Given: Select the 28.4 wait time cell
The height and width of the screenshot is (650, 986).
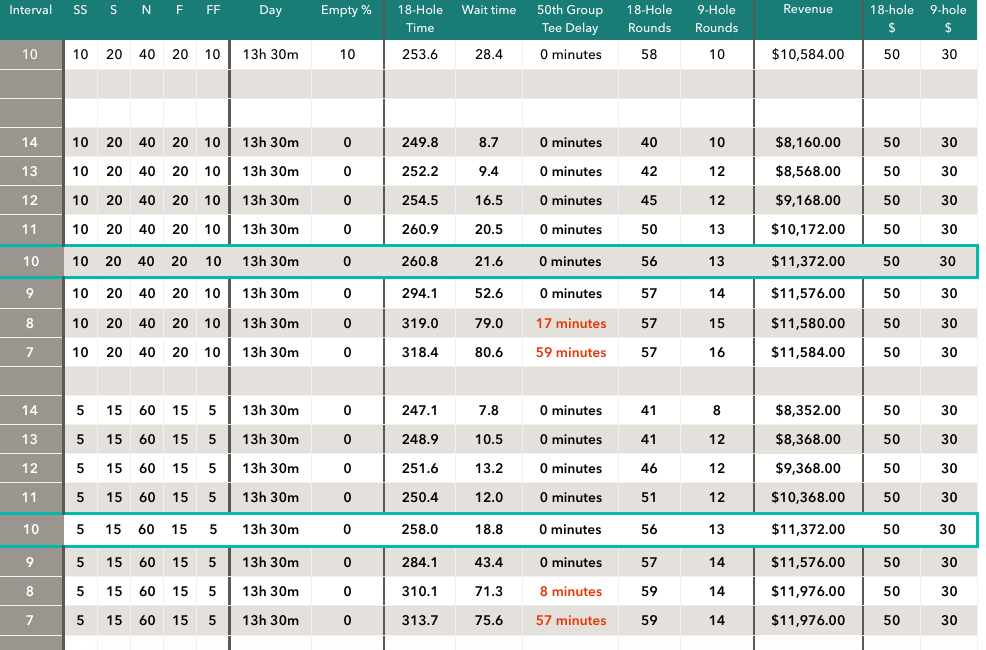Looking at the screenshot, I should pyautogui.click(x=489, y=54).
